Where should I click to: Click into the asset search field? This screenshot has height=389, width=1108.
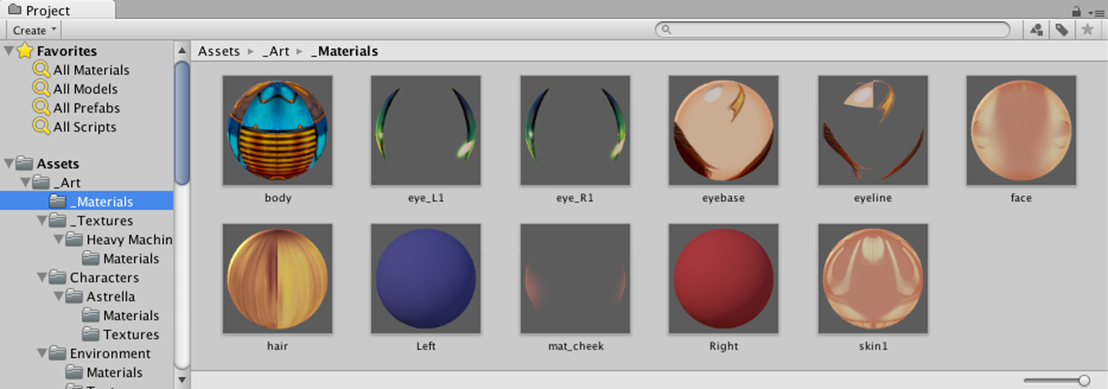832,30
